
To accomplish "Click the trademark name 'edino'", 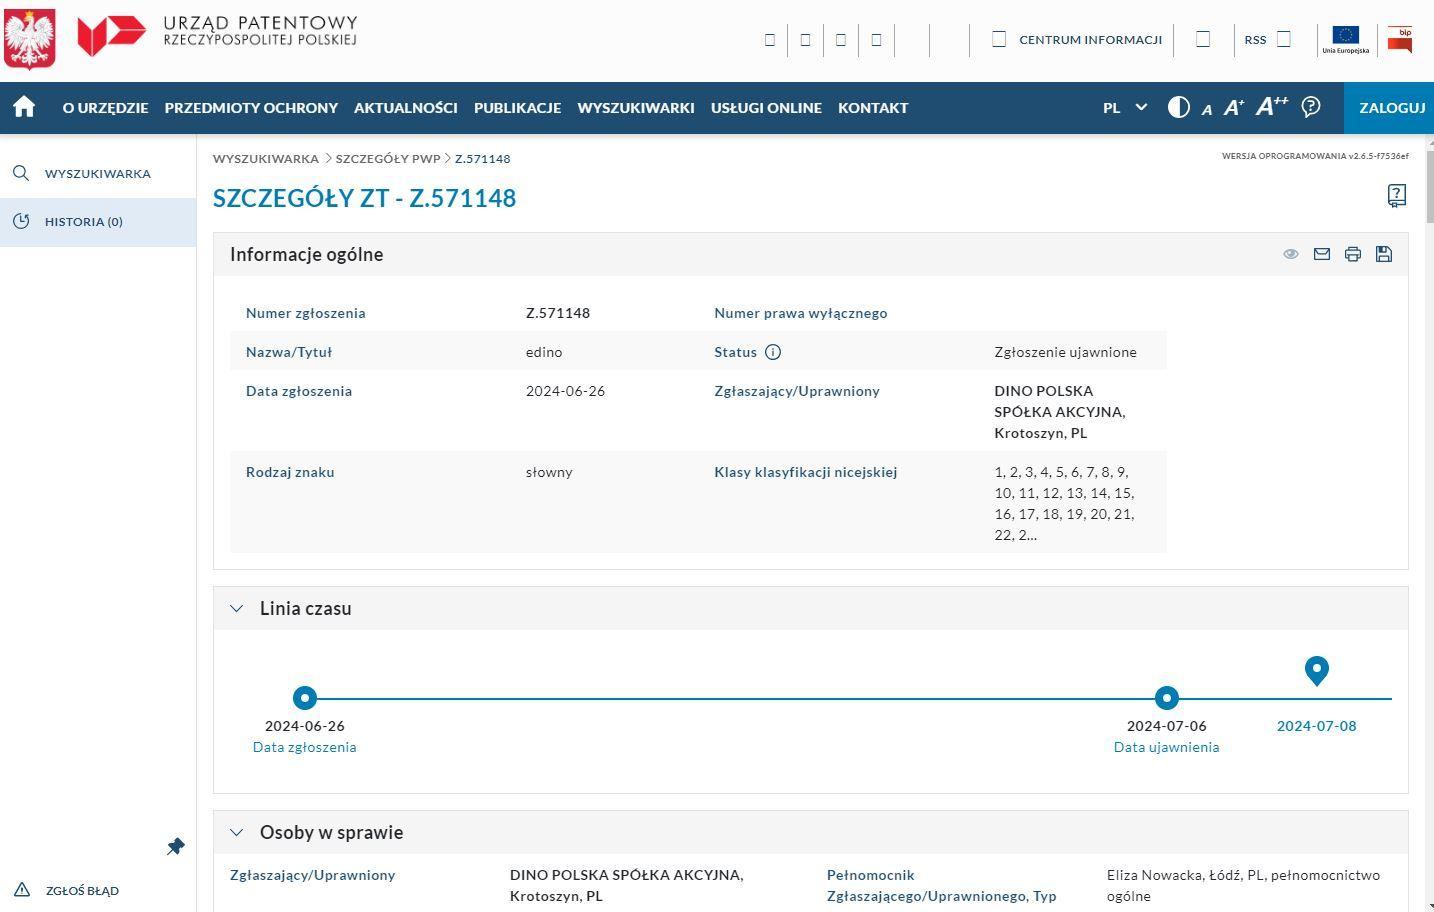I will tap(544, 352).
